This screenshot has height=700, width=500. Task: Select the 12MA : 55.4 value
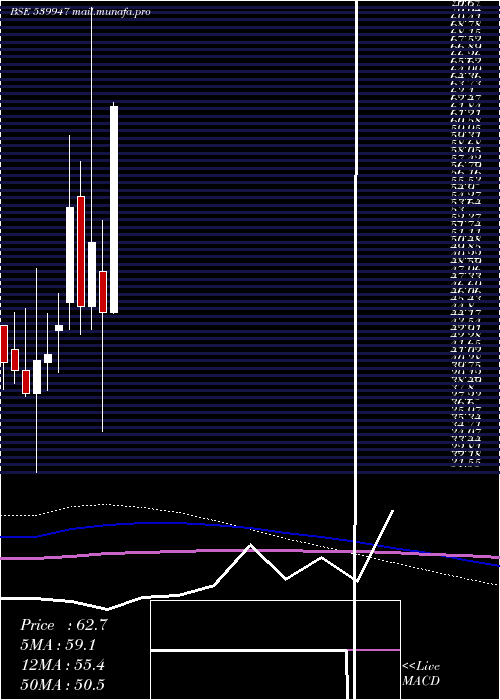63,665
